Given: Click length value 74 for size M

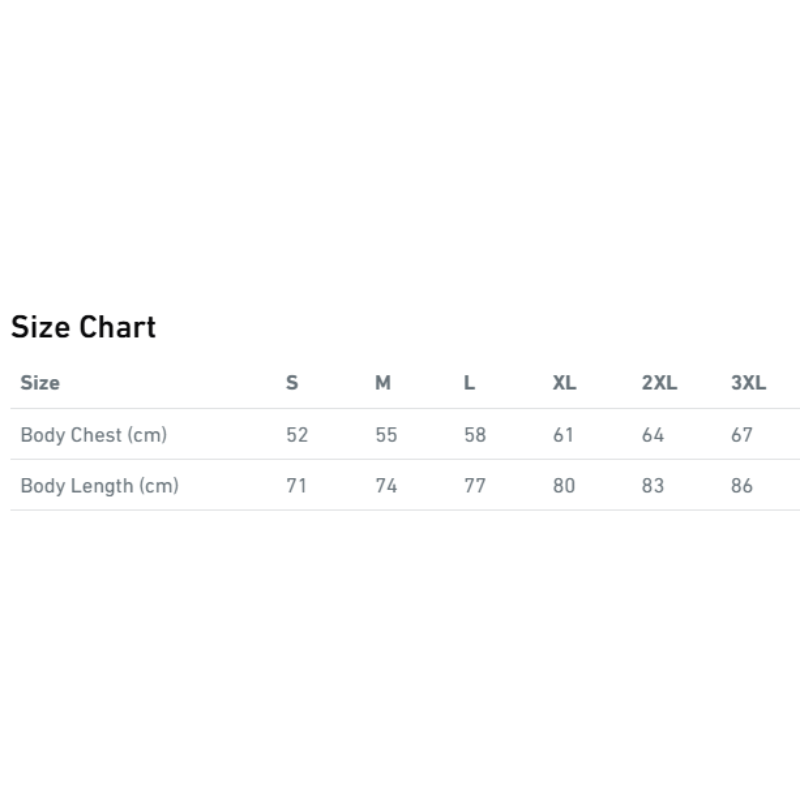Looking at the screenshot, I should point(386,486).
